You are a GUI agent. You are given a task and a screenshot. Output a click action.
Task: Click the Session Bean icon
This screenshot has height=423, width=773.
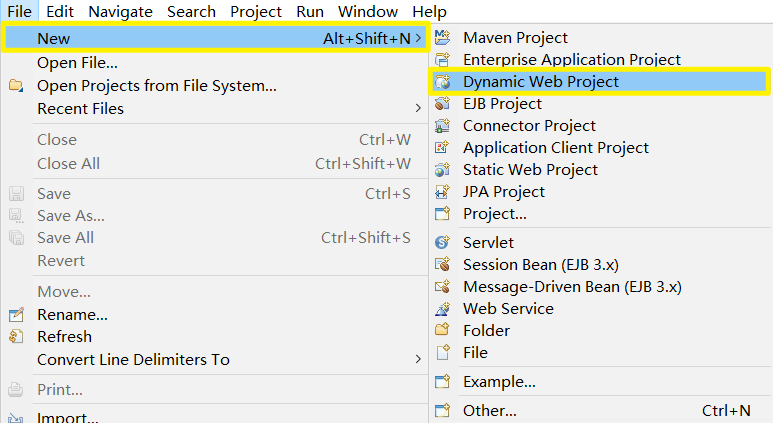(x=444, y=265)
